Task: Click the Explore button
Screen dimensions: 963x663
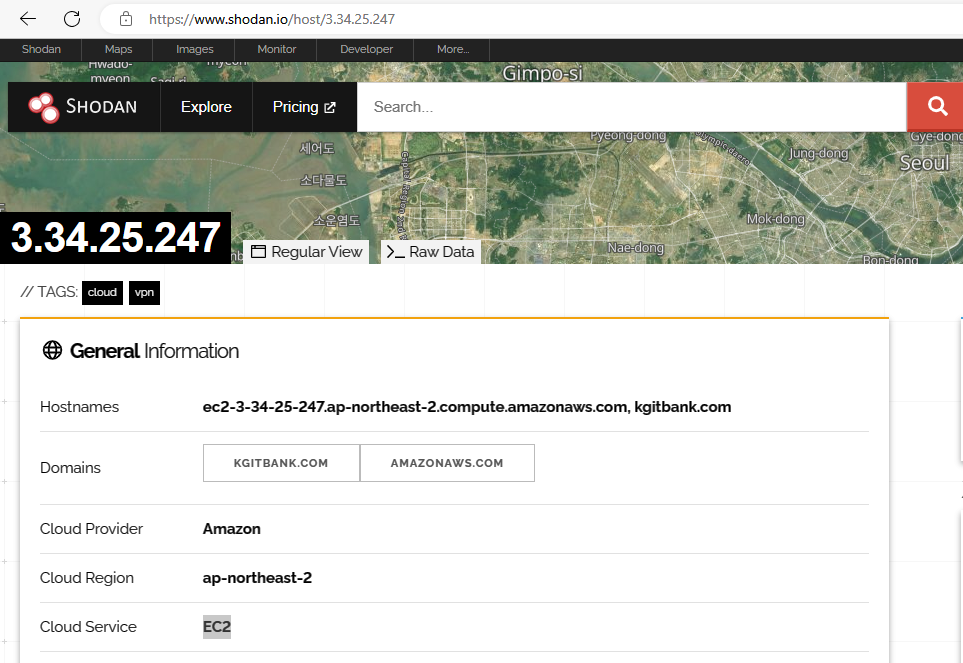Action: tap(206, 107)
